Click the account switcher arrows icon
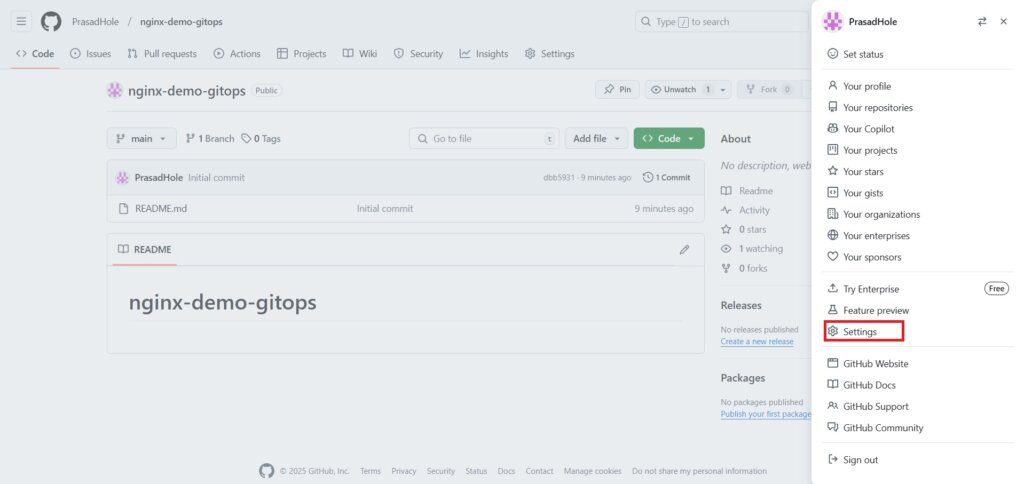 [982, 22]
